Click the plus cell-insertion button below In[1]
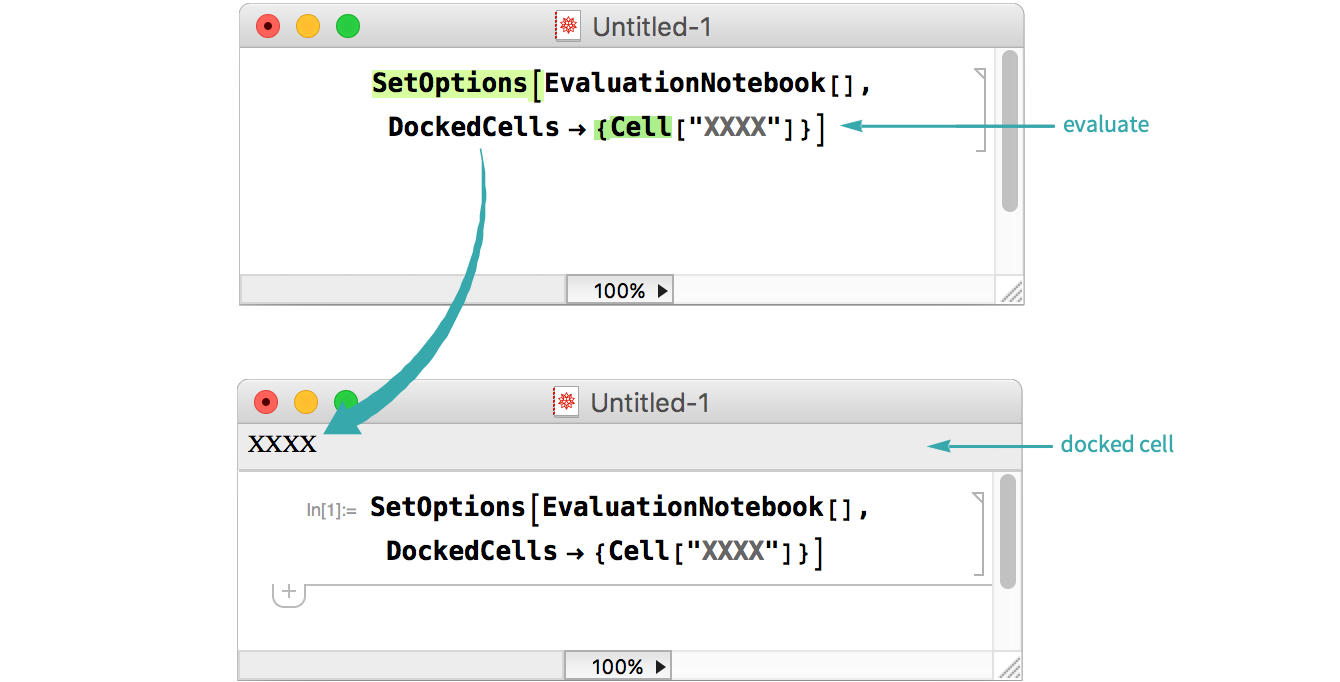The image size is (1340, 682). (x=289, y=593)
